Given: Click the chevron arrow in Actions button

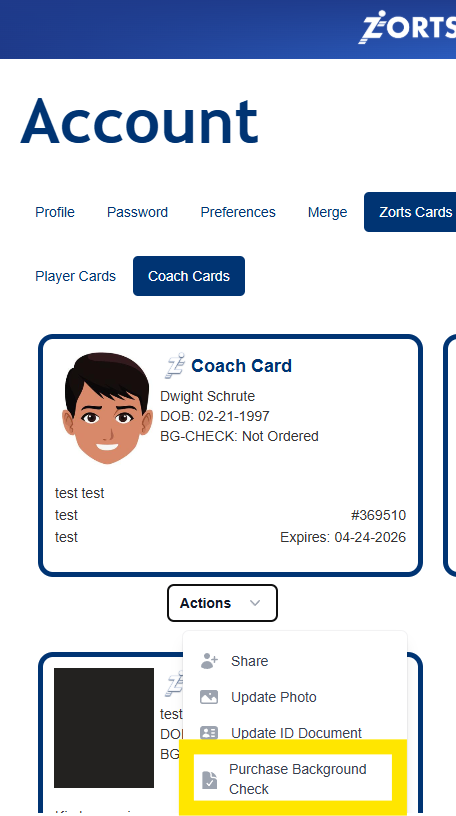Looking at the screenshot, I should 255,603.
